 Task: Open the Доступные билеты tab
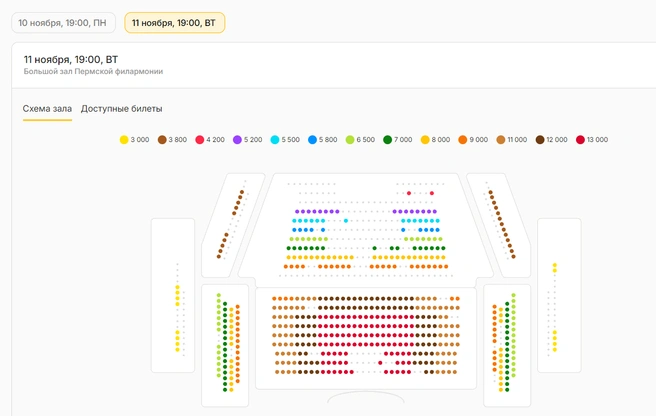coord(121,109)
